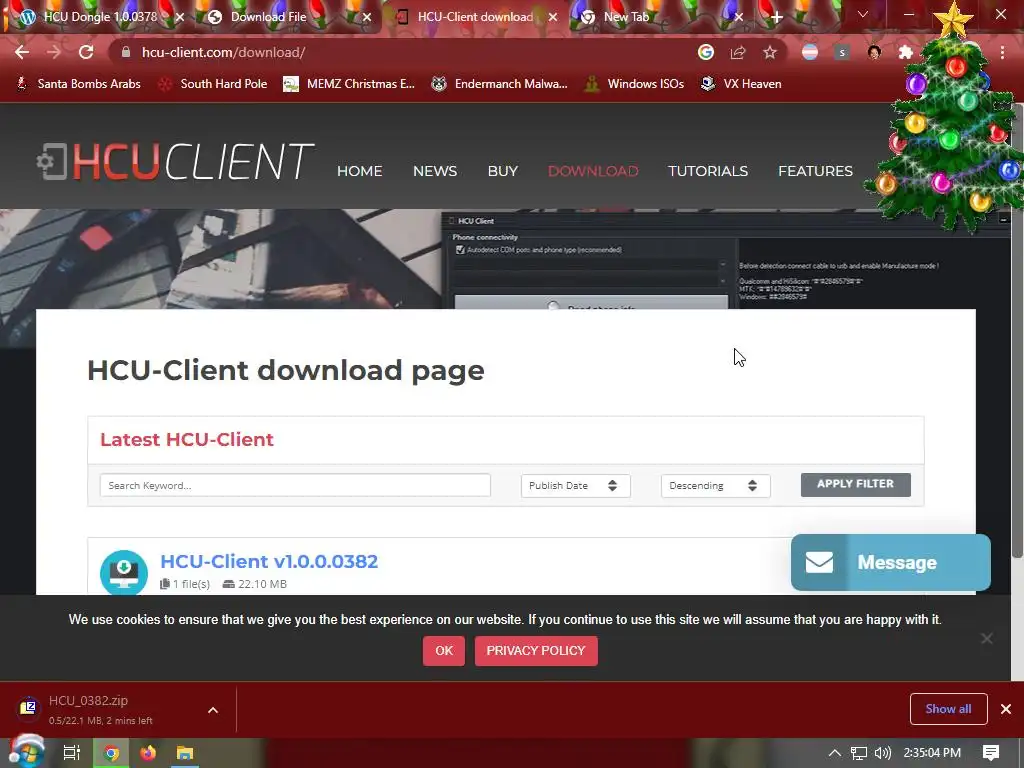The height and width of the screenshot is (768, 1024).
Task: Open the Santa Bombs Arabs bookmark
Action: (78, 84)
